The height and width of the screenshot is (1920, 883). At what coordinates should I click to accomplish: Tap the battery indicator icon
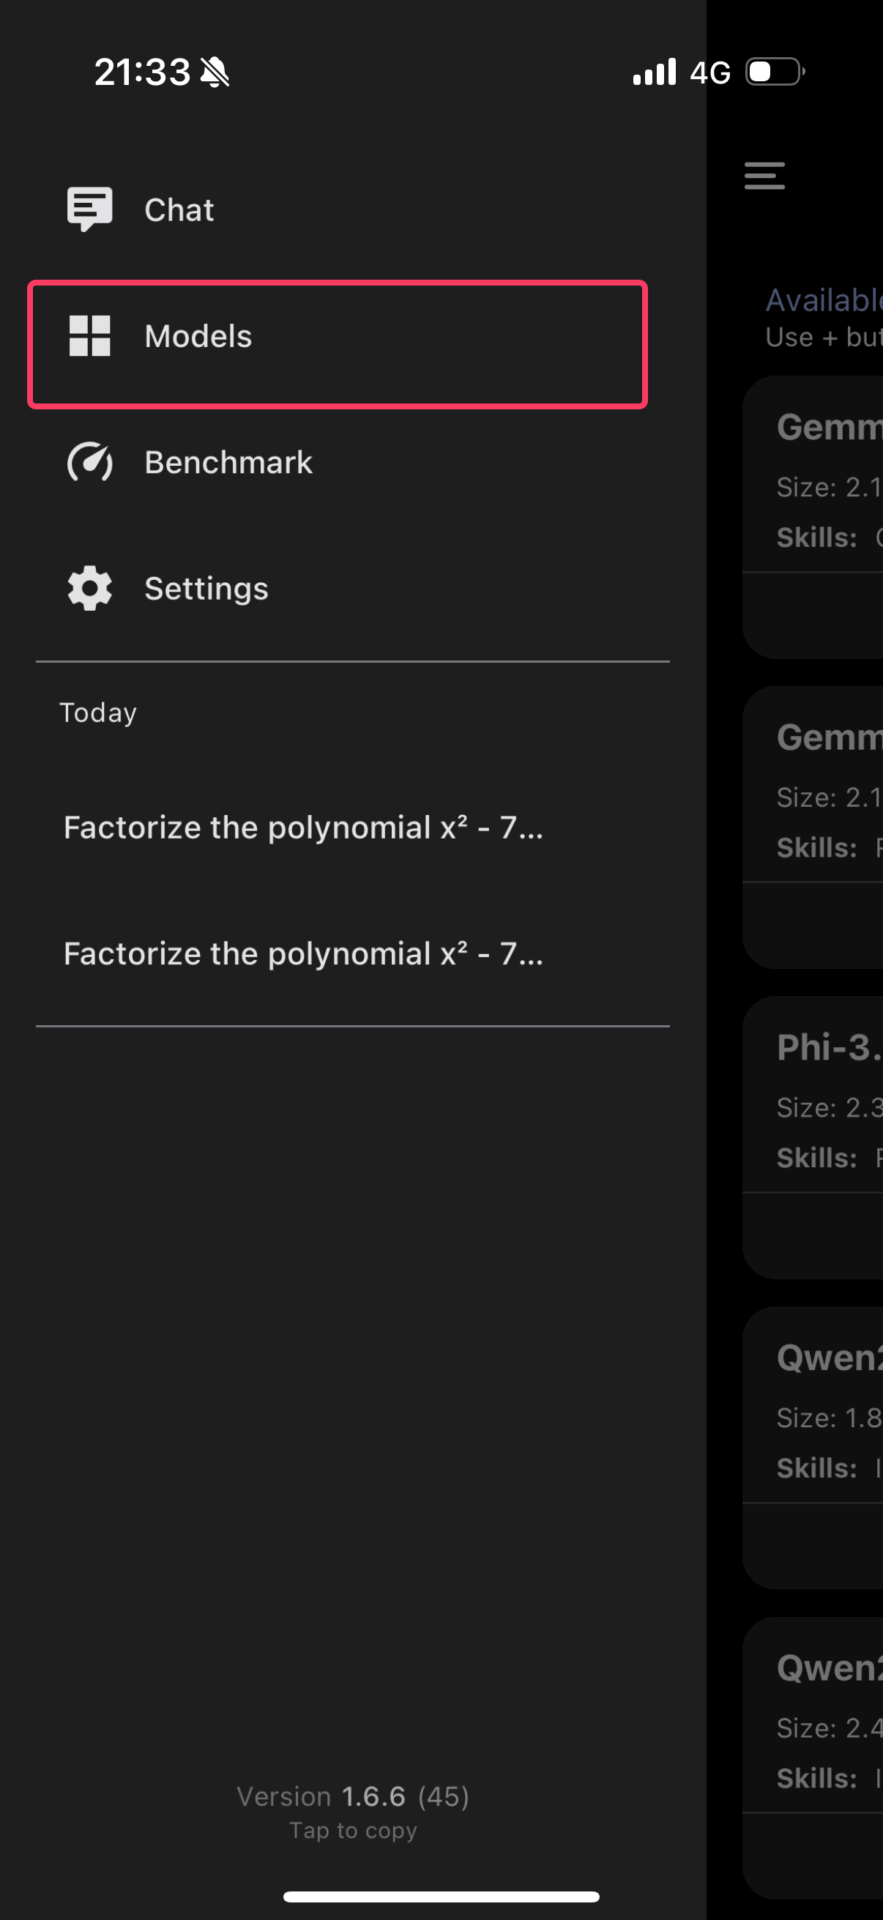coord(775,72)
